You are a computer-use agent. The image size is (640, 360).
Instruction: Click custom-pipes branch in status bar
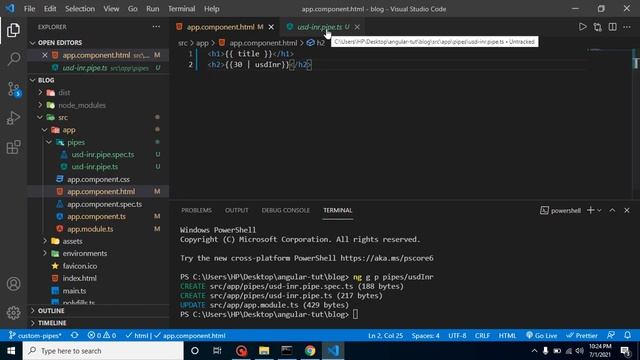click(35, 336)
